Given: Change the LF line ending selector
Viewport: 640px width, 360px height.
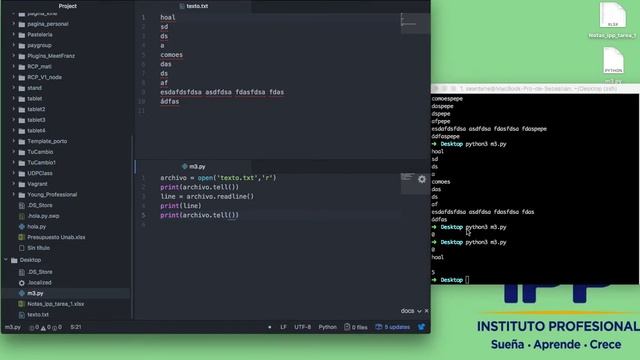Looking at the screenshot, I should [x=283, y=327].
